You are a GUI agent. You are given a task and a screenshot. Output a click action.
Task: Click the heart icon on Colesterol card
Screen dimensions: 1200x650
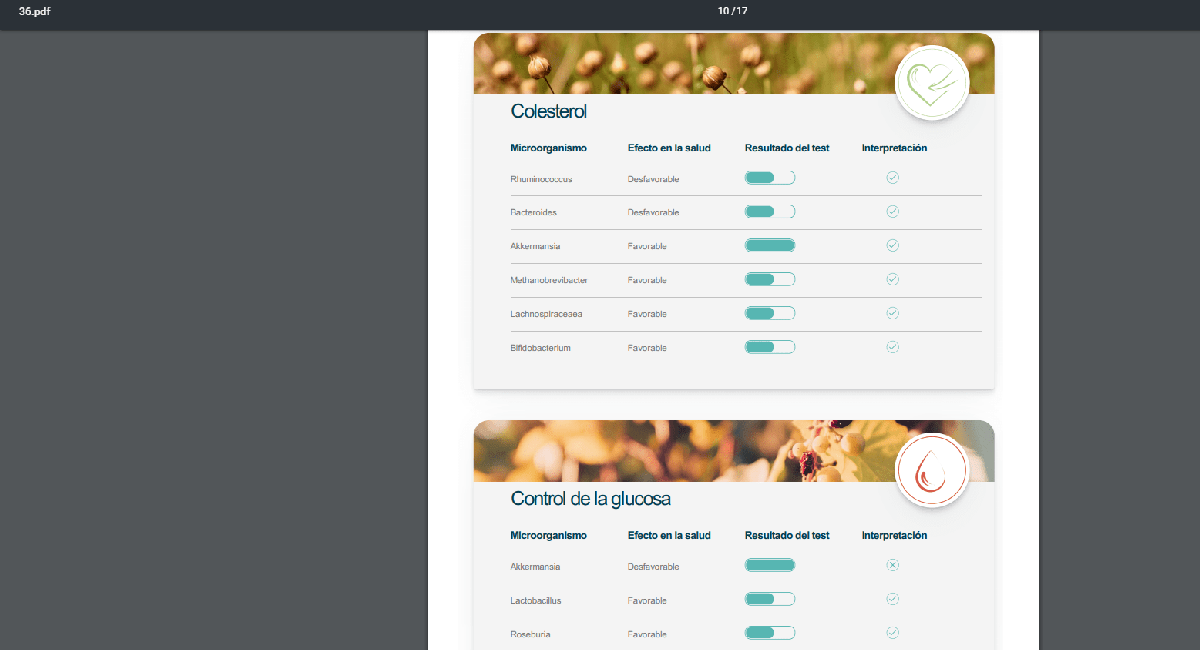click(932, 83)
